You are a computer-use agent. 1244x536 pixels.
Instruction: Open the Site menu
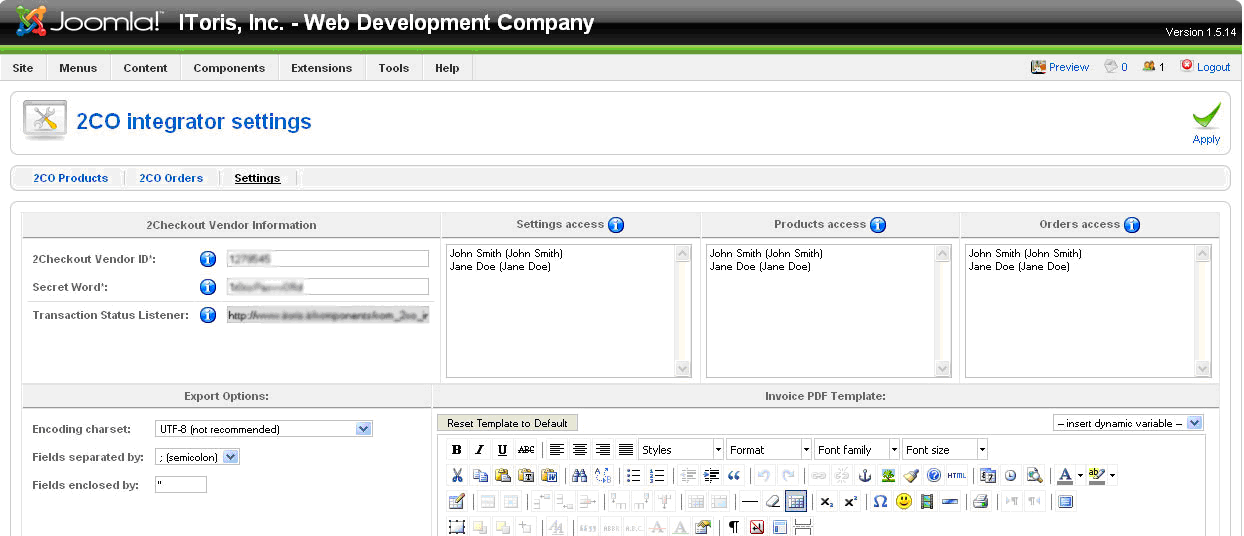tap(23, 68)
